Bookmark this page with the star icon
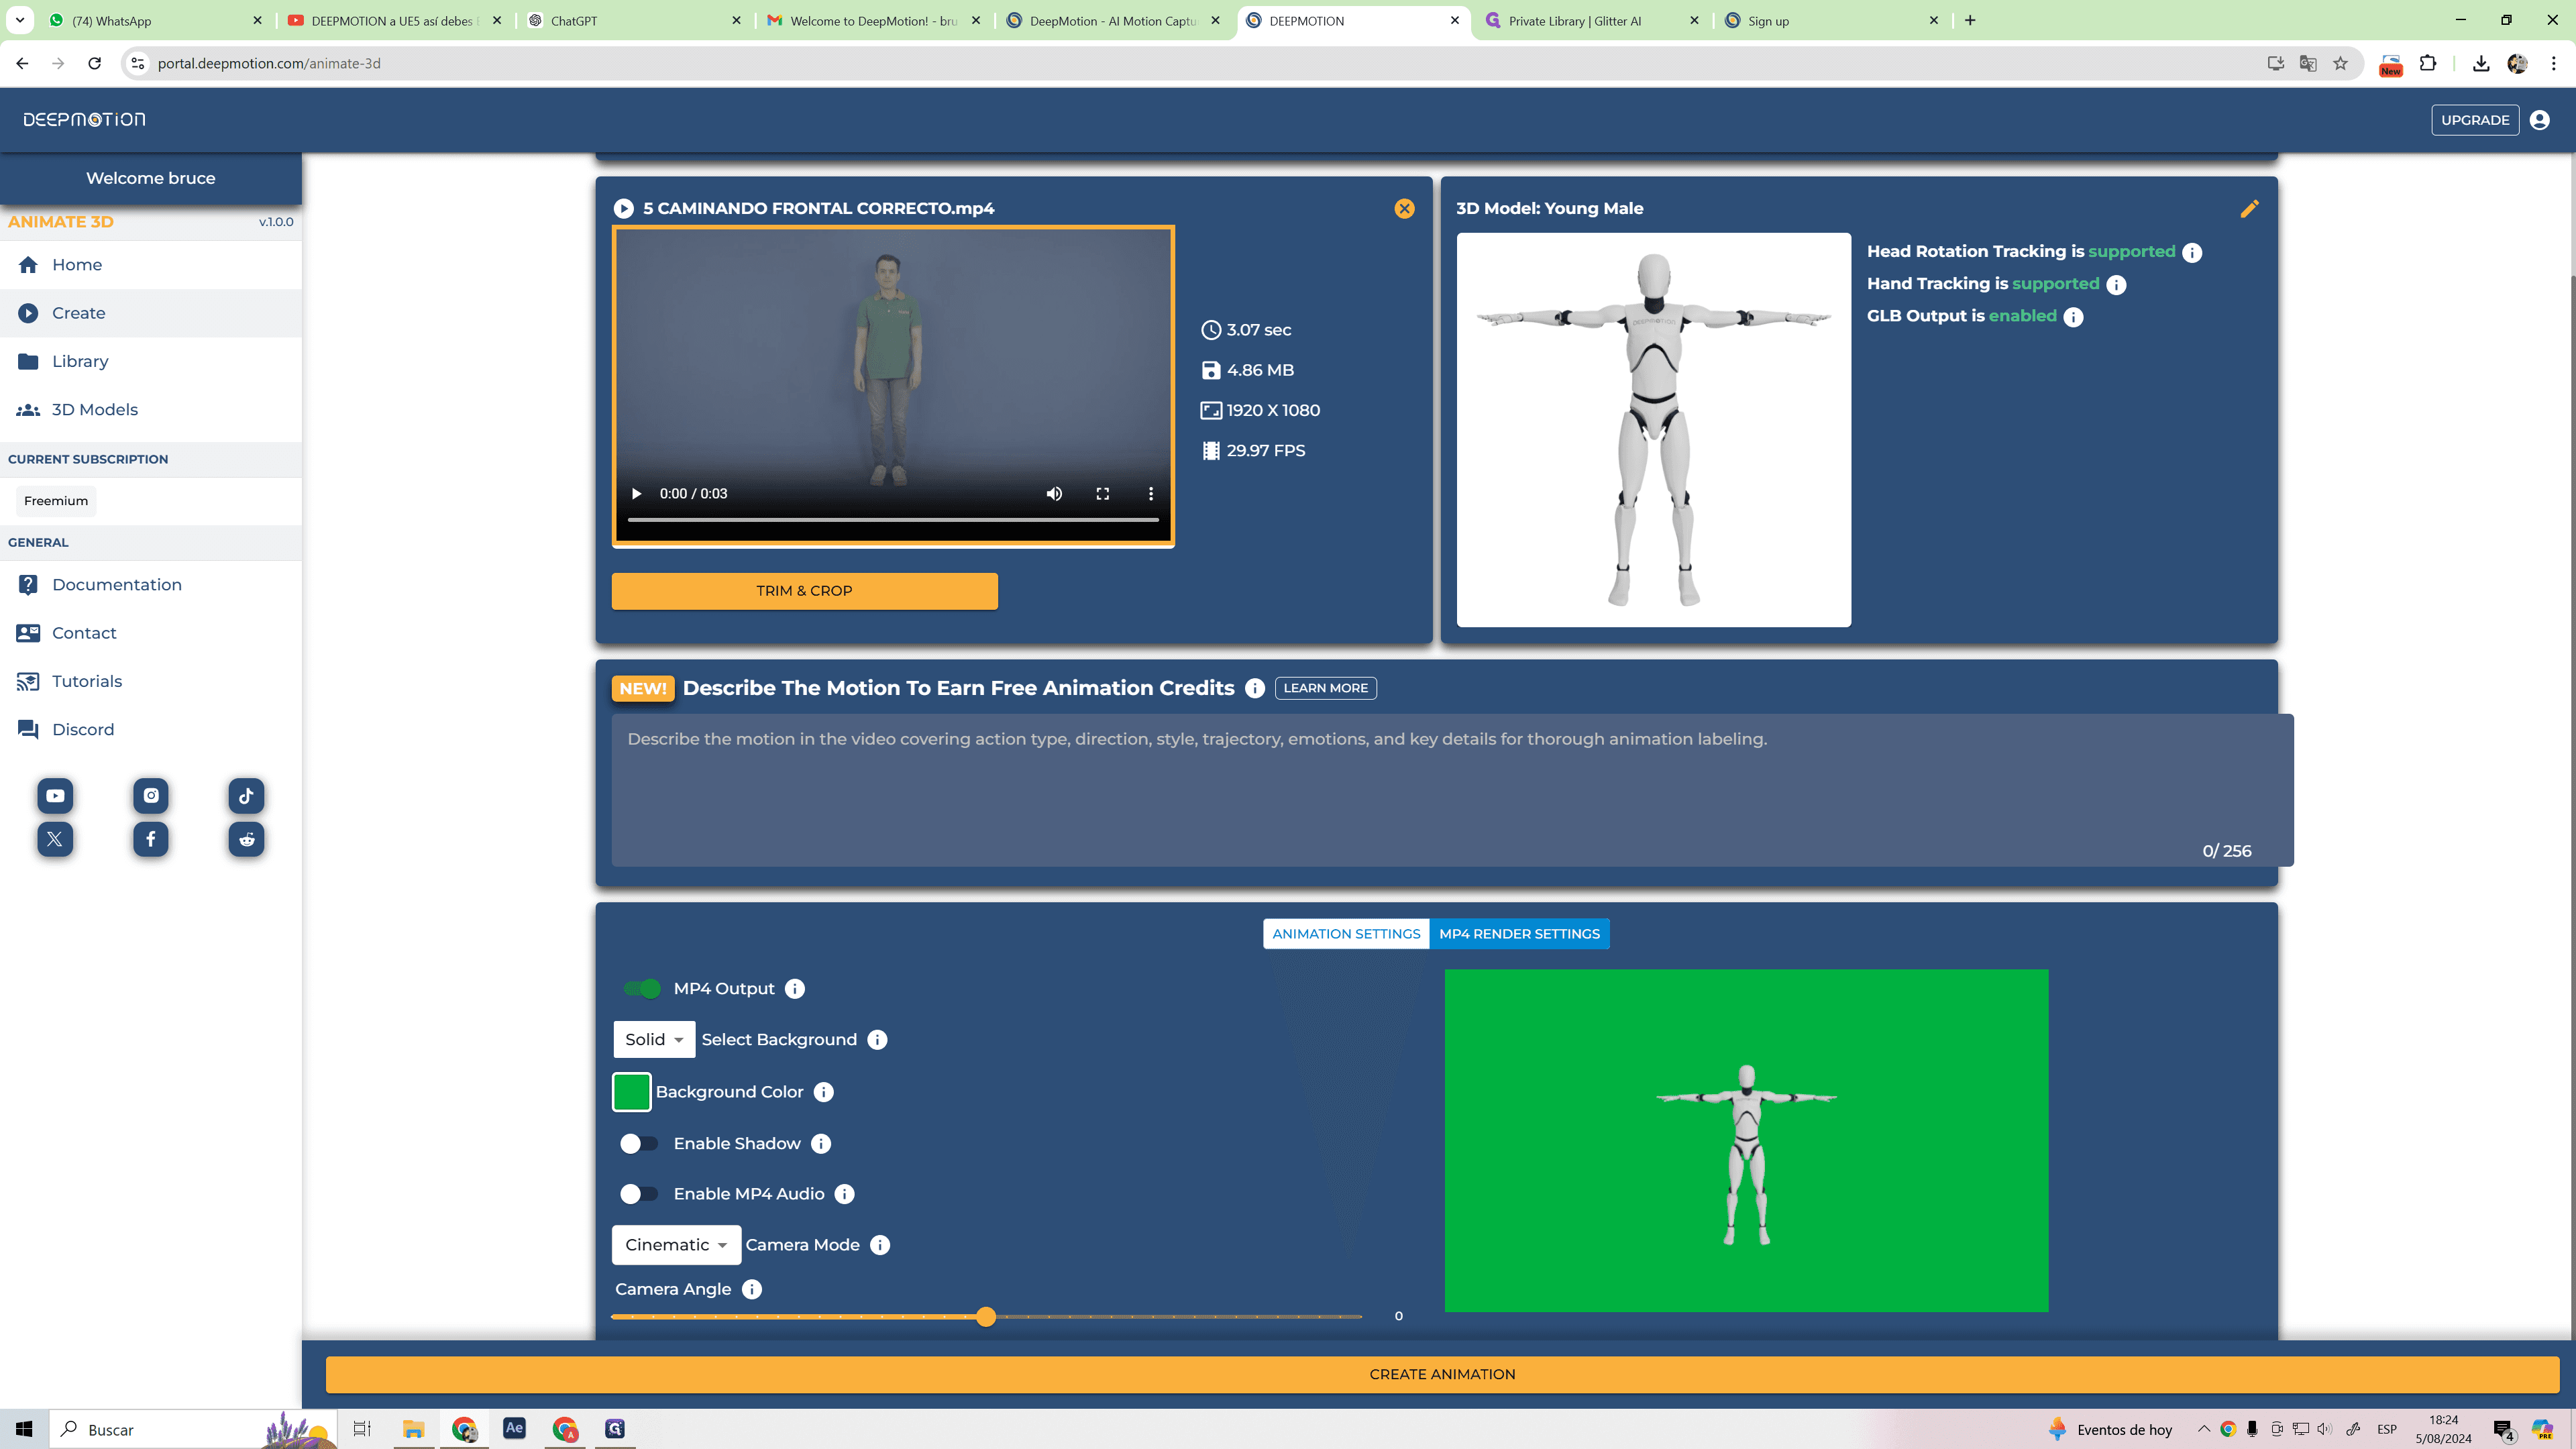2576x1449 pixels. (2340, 64)
